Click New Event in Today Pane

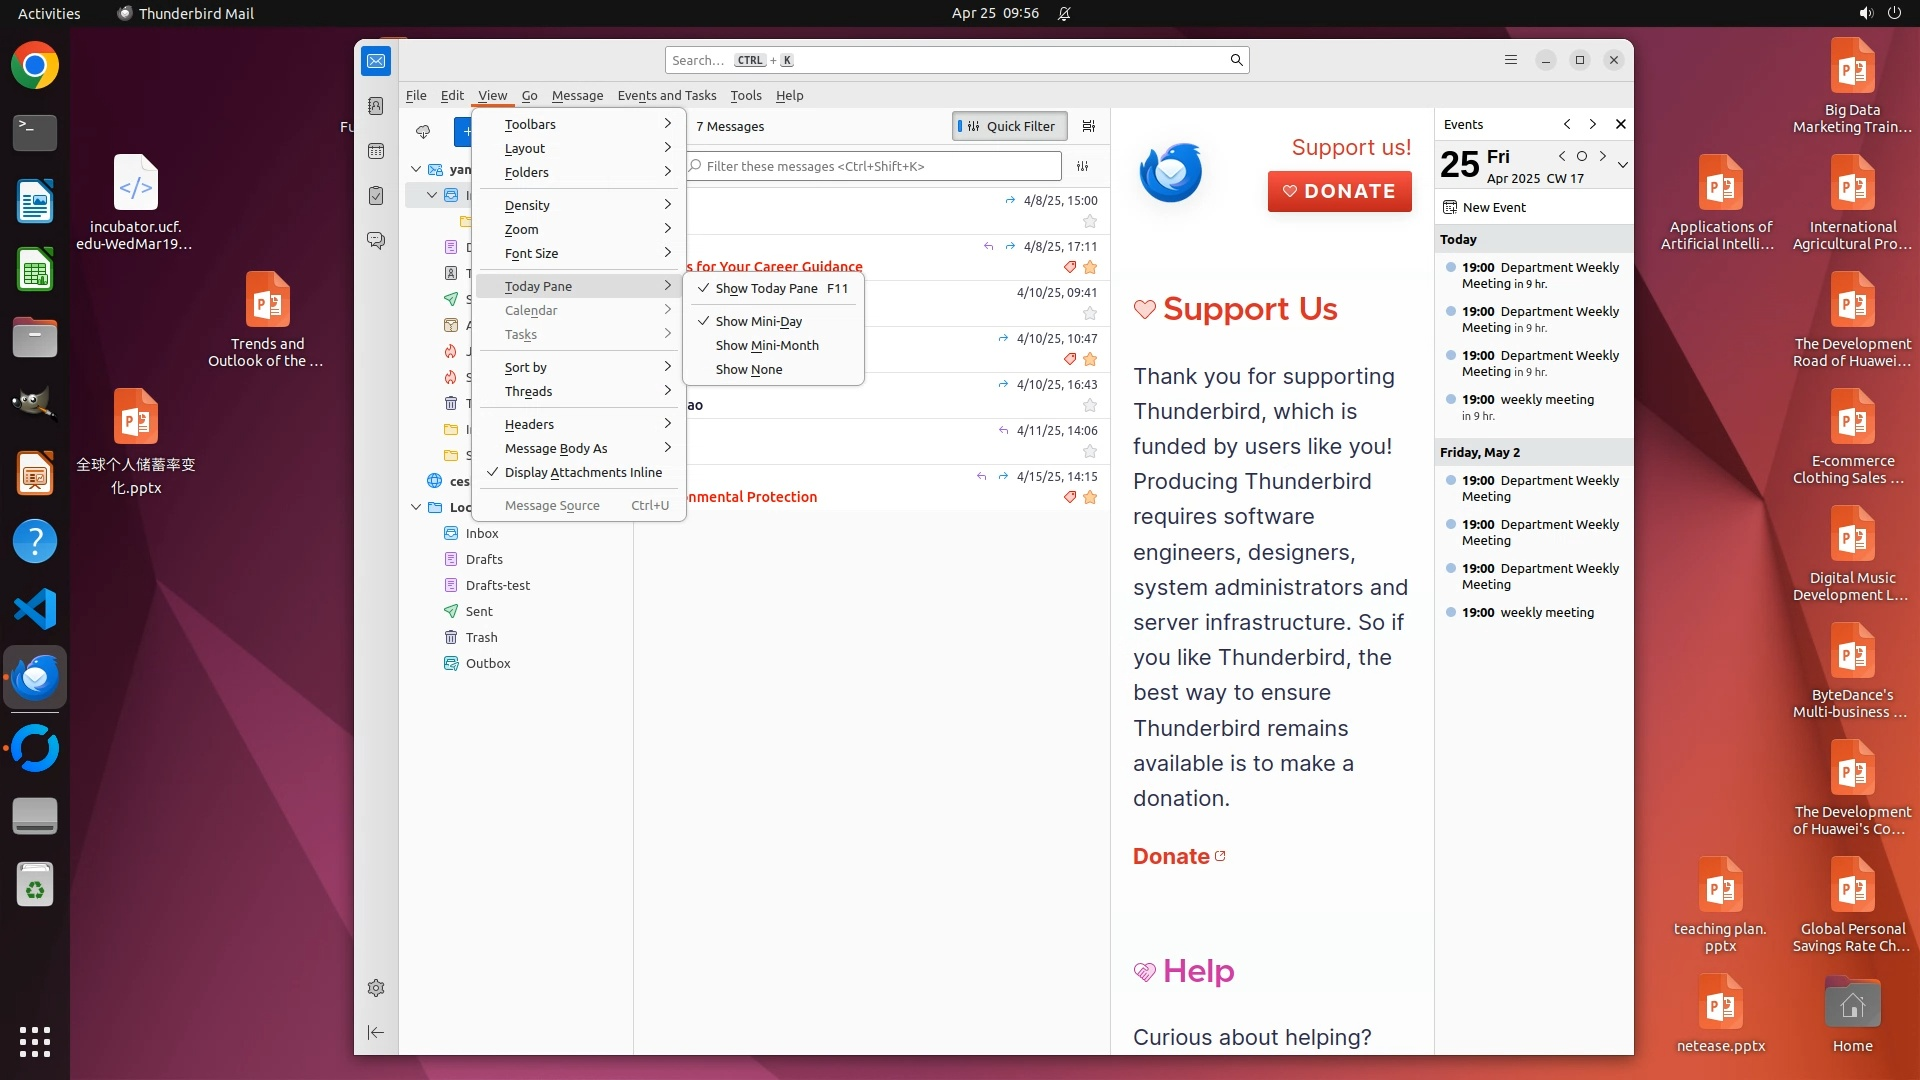coord(1493,207)
